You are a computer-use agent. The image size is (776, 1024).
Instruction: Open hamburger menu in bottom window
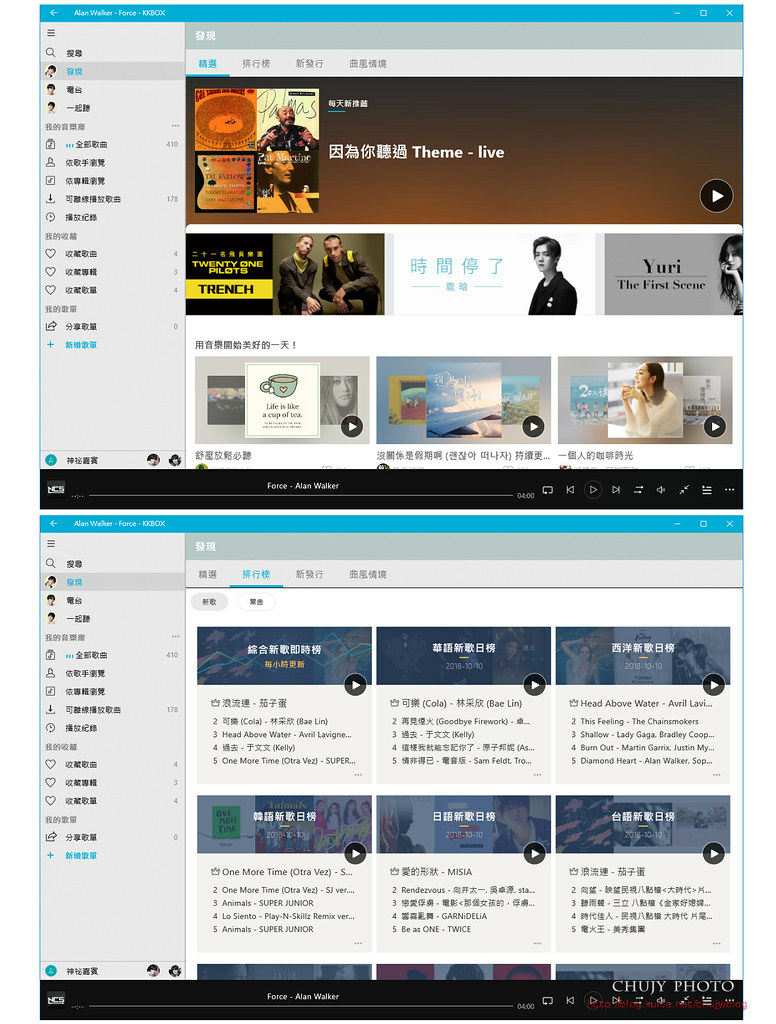coord(51,543)
